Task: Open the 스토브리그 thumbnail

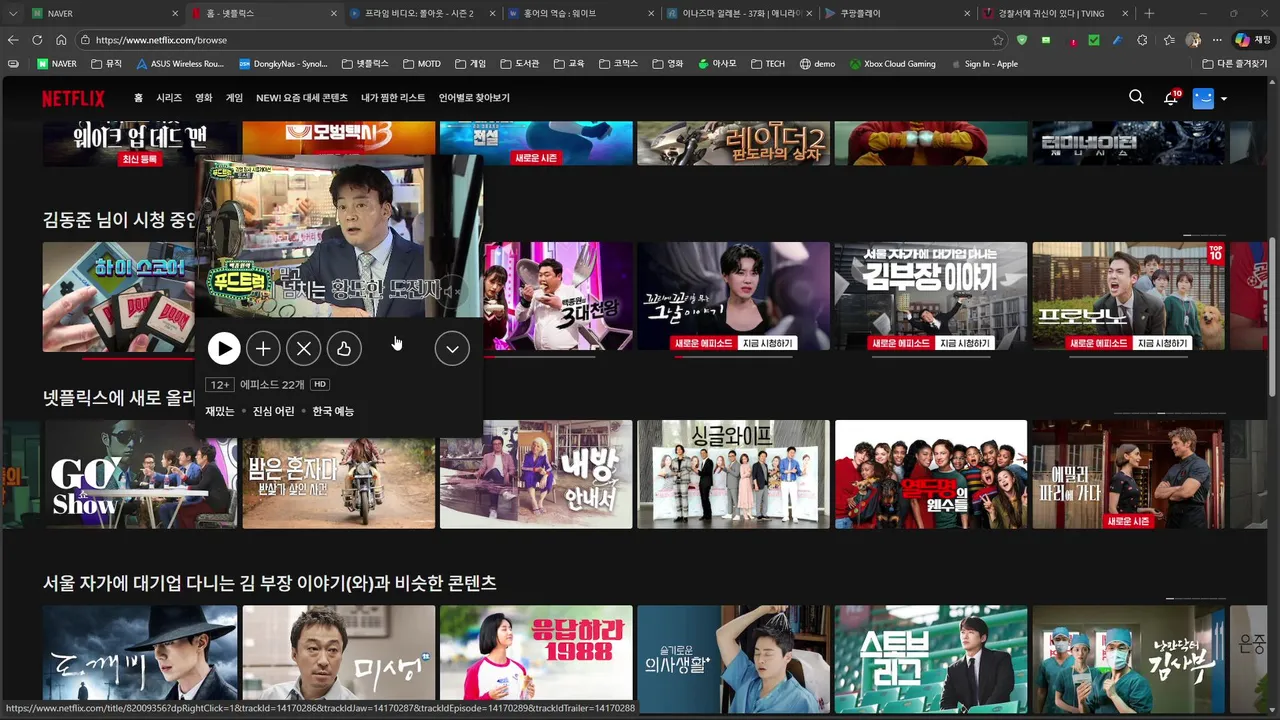Action: coord(931,659)
